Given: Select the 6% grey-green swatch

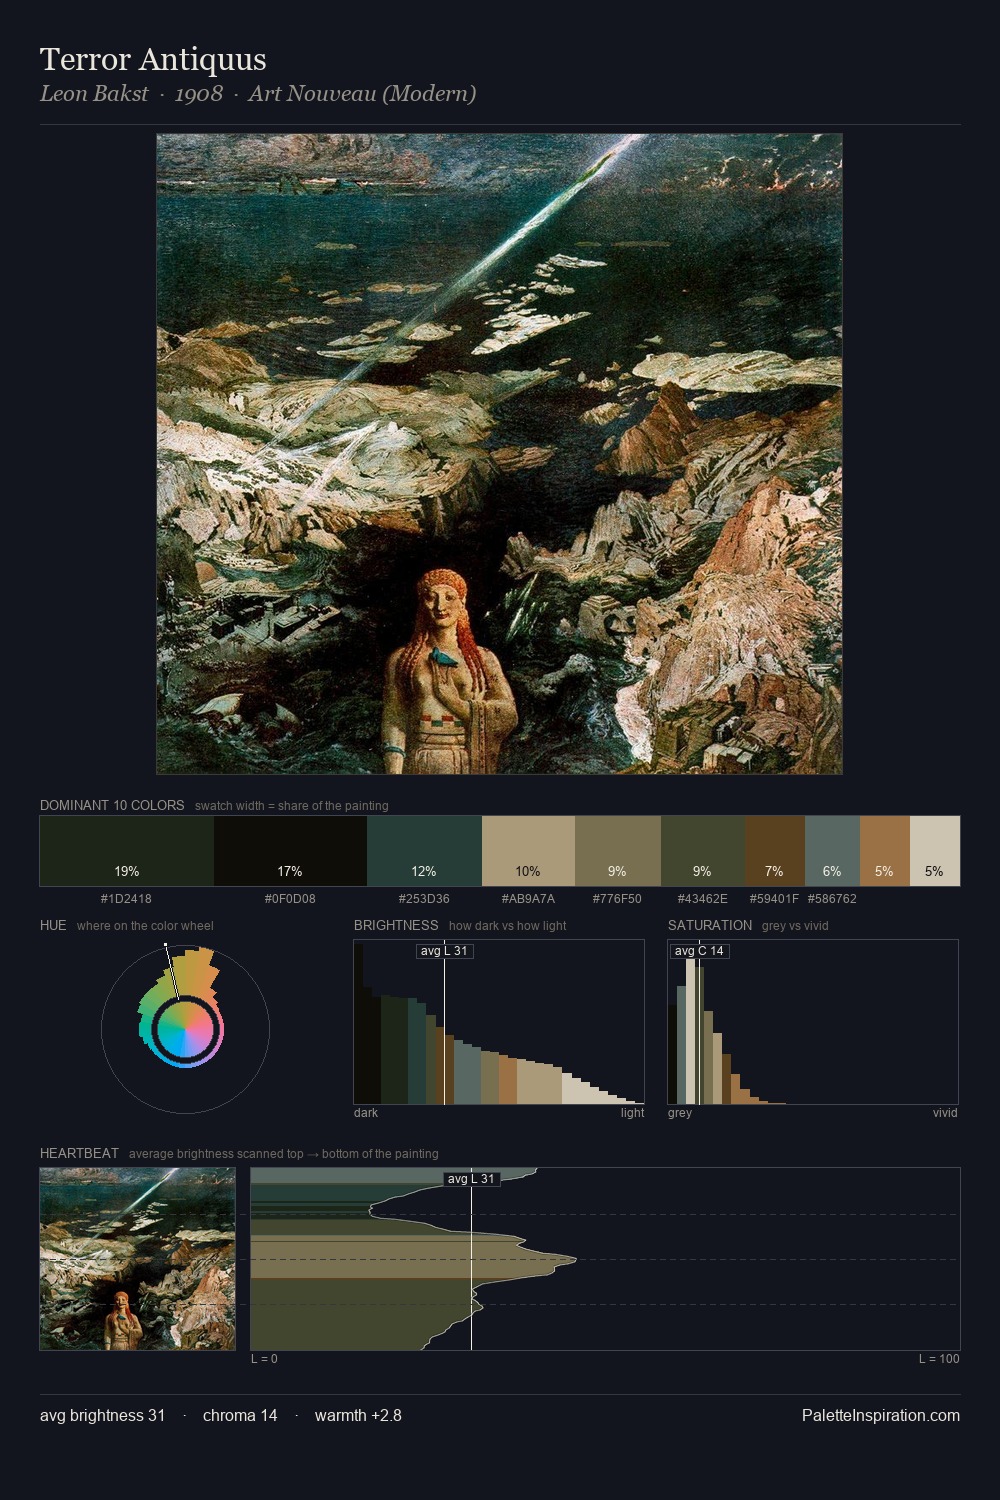Looking at the screenshot, I should pos(832,851).
